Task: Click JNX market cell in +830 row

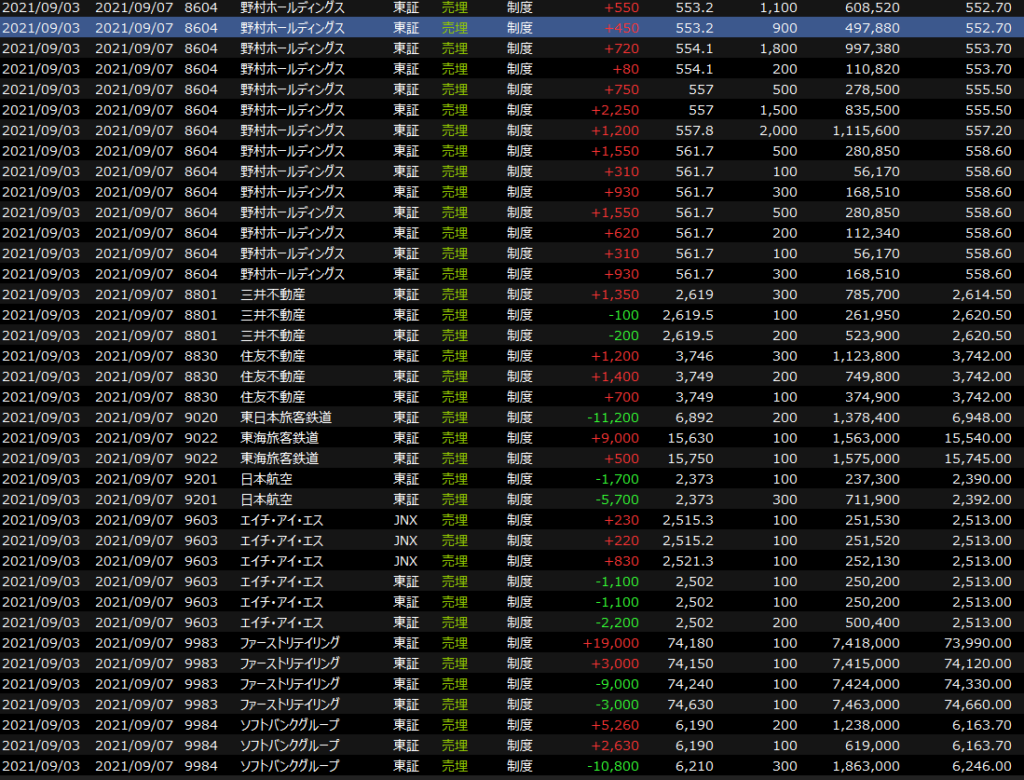Action: [x=405, y=561]
